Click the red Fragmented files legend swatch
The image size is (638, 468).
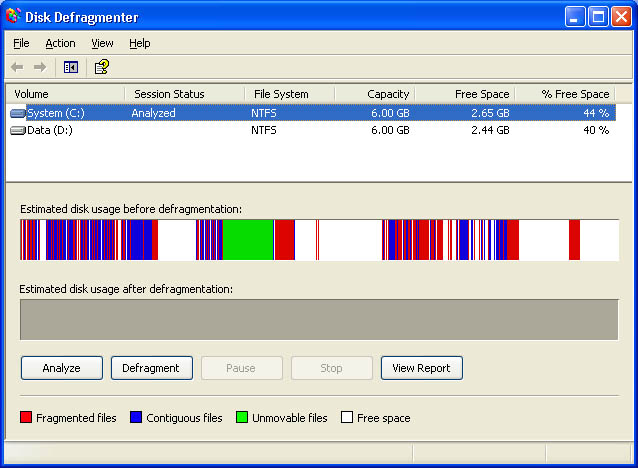click(26, 417)
